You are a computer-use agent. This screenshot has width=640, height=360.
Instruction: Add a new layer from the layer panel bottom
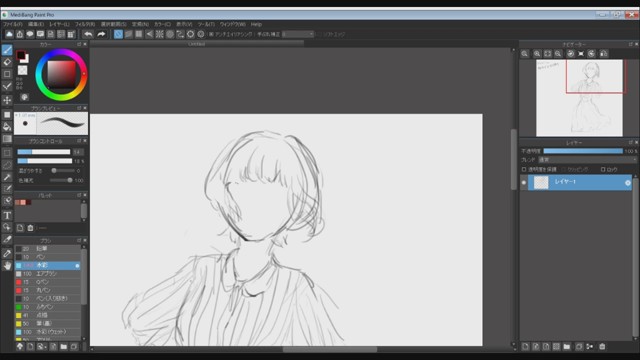click(525, 347)
